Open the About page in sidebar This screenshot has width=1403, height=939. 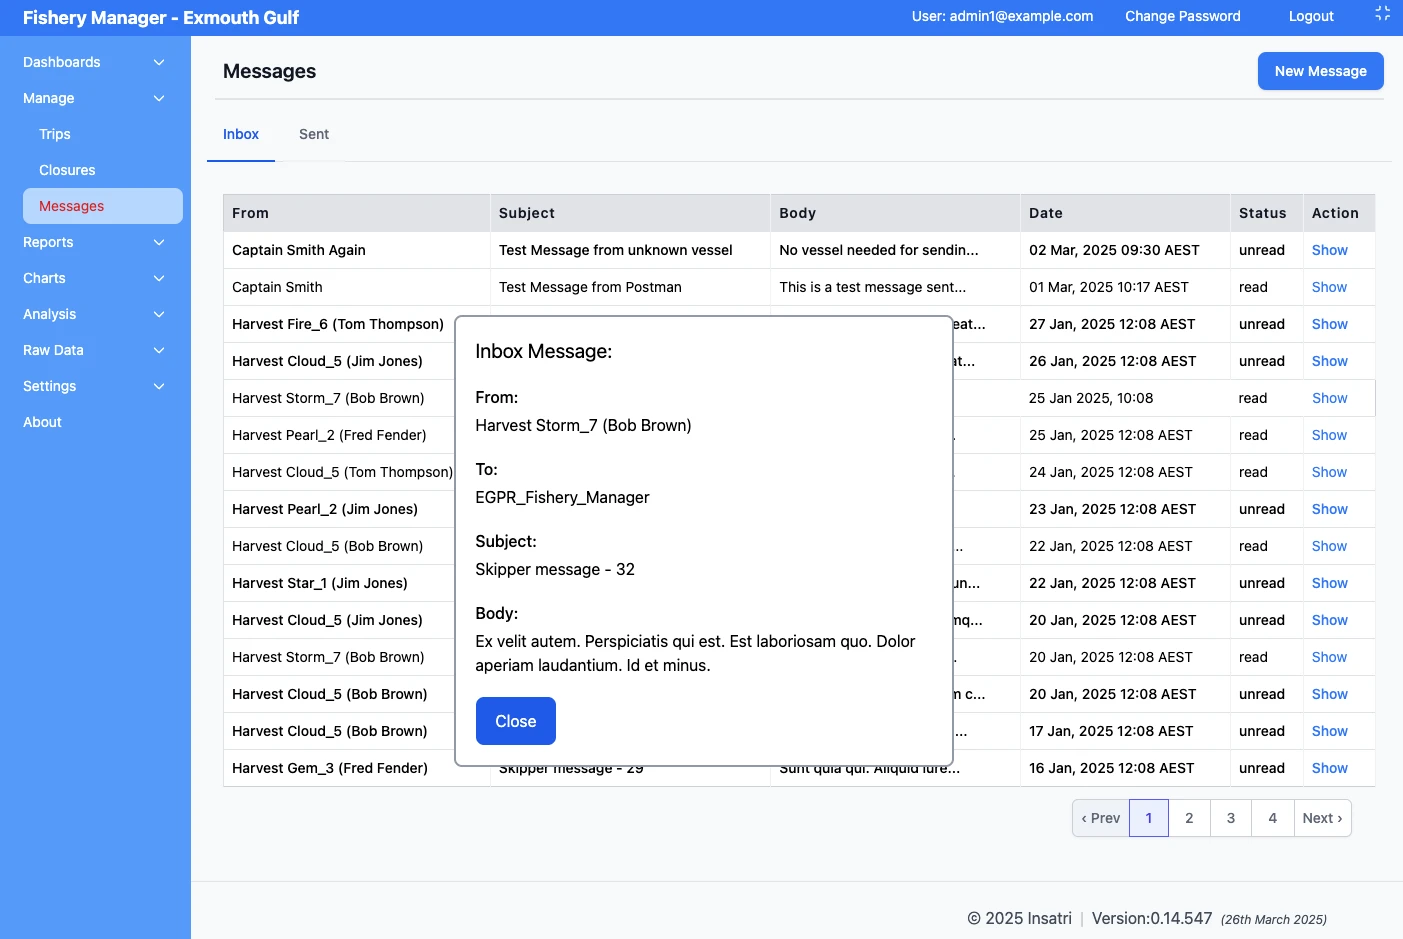pyautogui.click(x=43, y=422)
